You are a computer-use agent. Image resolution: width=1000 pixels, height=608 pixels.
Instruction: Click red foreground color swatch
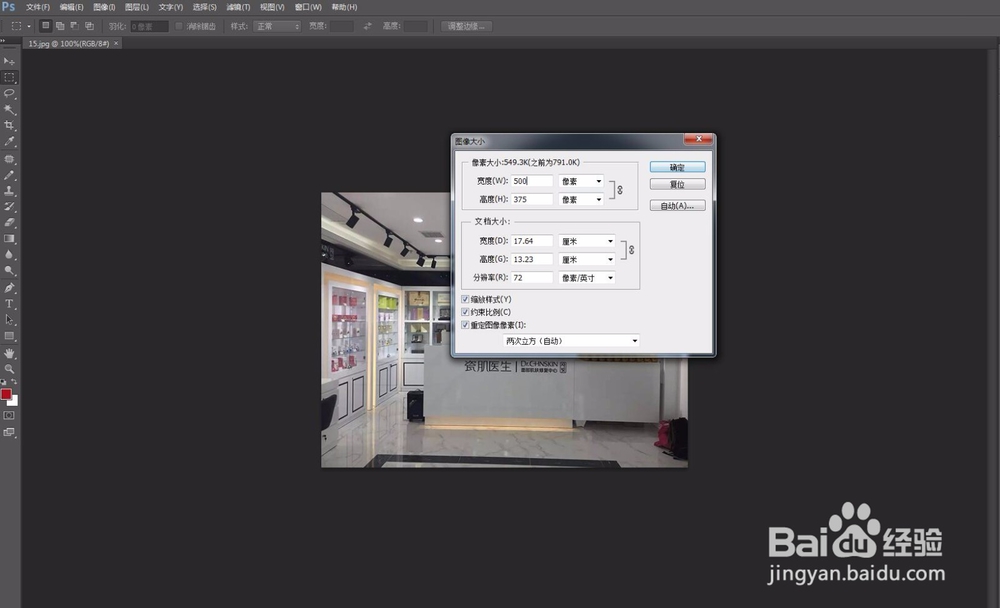6,394
